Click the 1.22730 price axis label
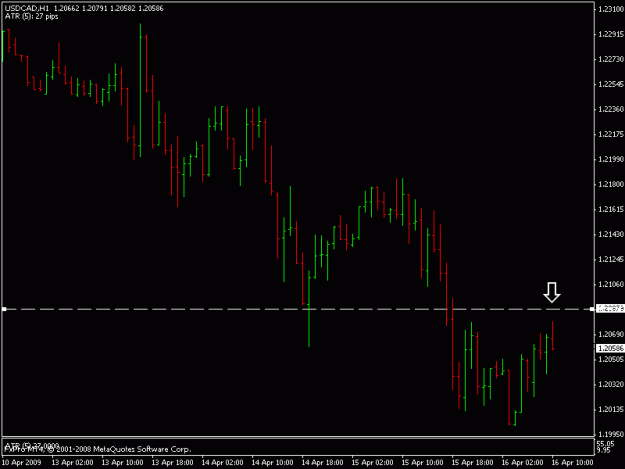The width and height of the screenshot is (625, 469). click(611, 59)
